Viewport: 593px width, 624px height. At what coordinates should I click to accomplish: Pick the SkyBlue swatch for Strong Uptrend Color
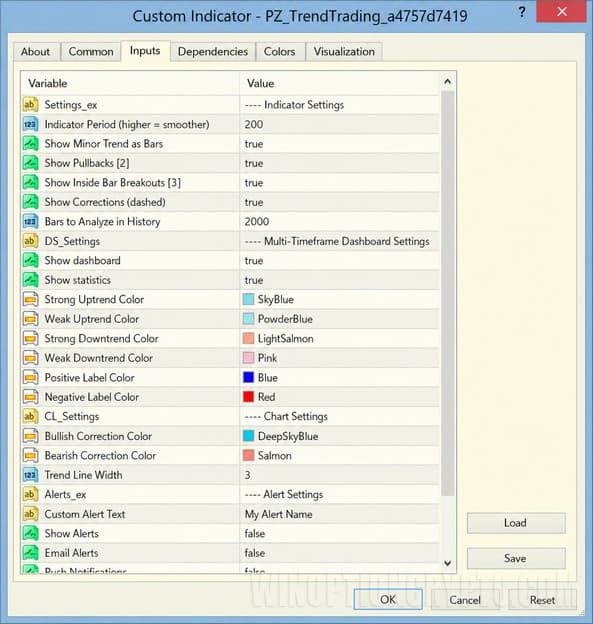tap(248, 300)
